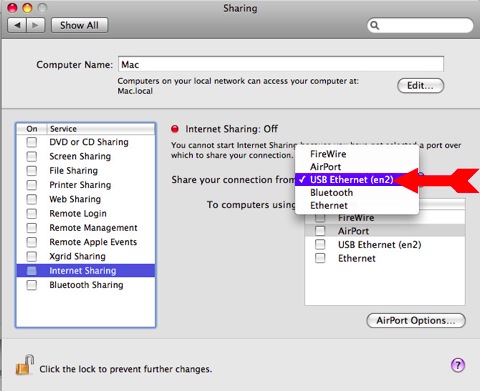Screen dimensions: 480x391
Task: Click the Service column header
Action: pyautogui.click(x=101, y=129)
